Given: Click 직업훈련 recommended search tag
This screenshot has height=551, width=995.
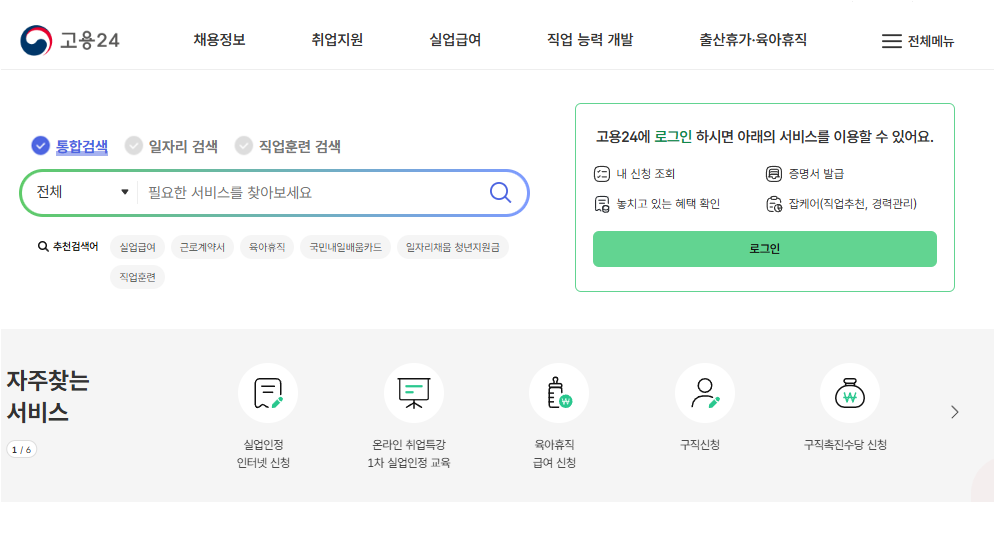Looking at the screenshot, I should click(138, 277).
